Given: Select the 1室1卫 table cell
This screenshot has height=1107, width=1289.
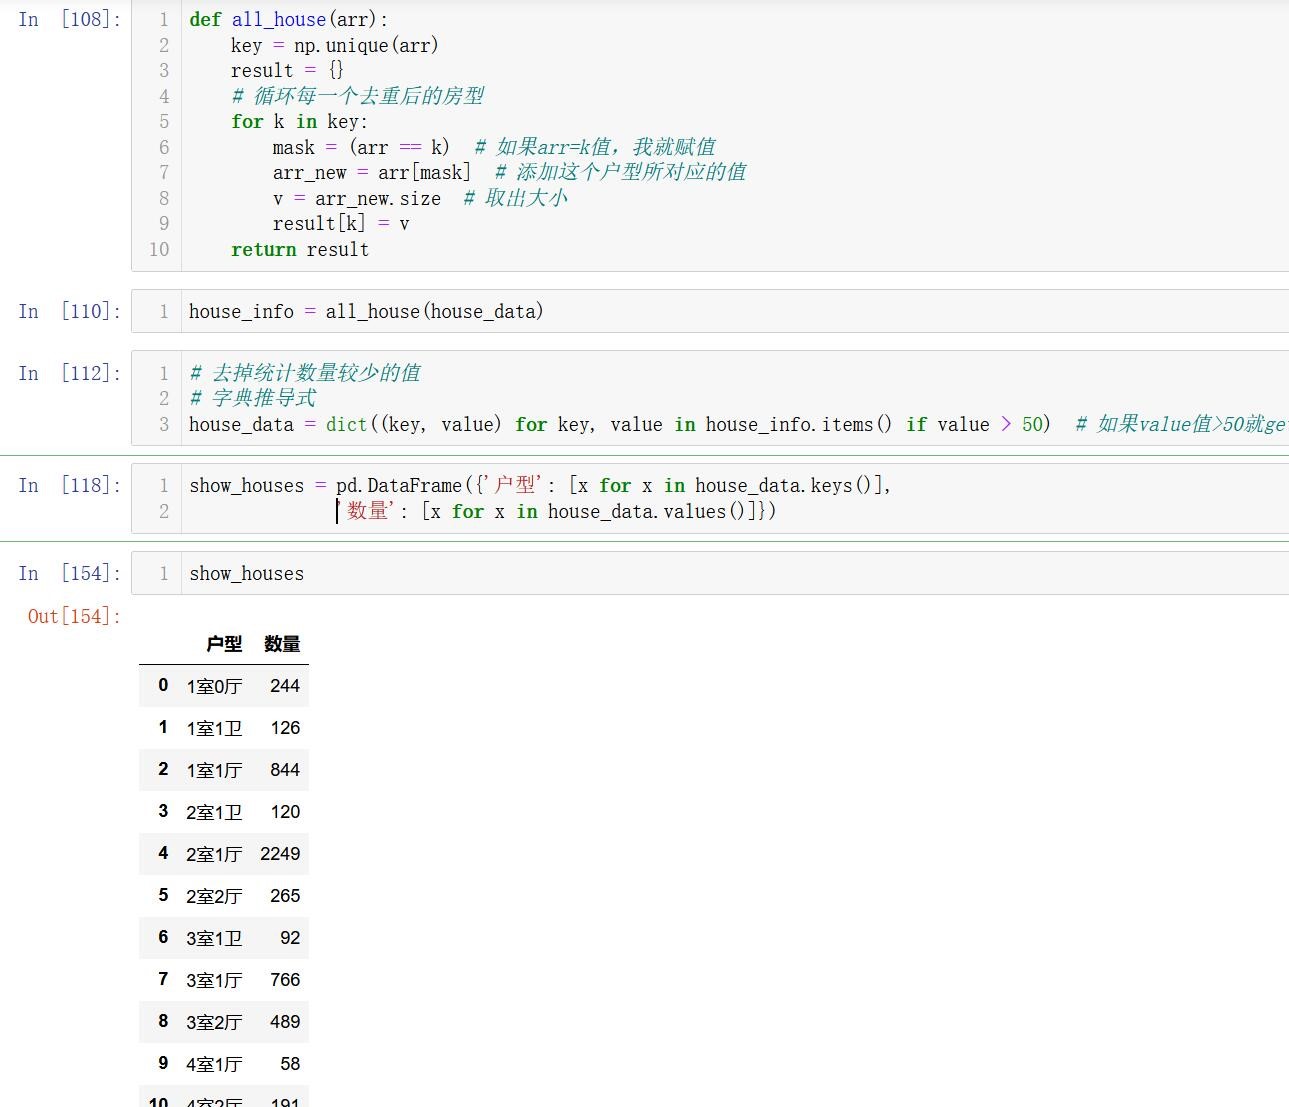Looking at the screenshot, I should (214, 728).
